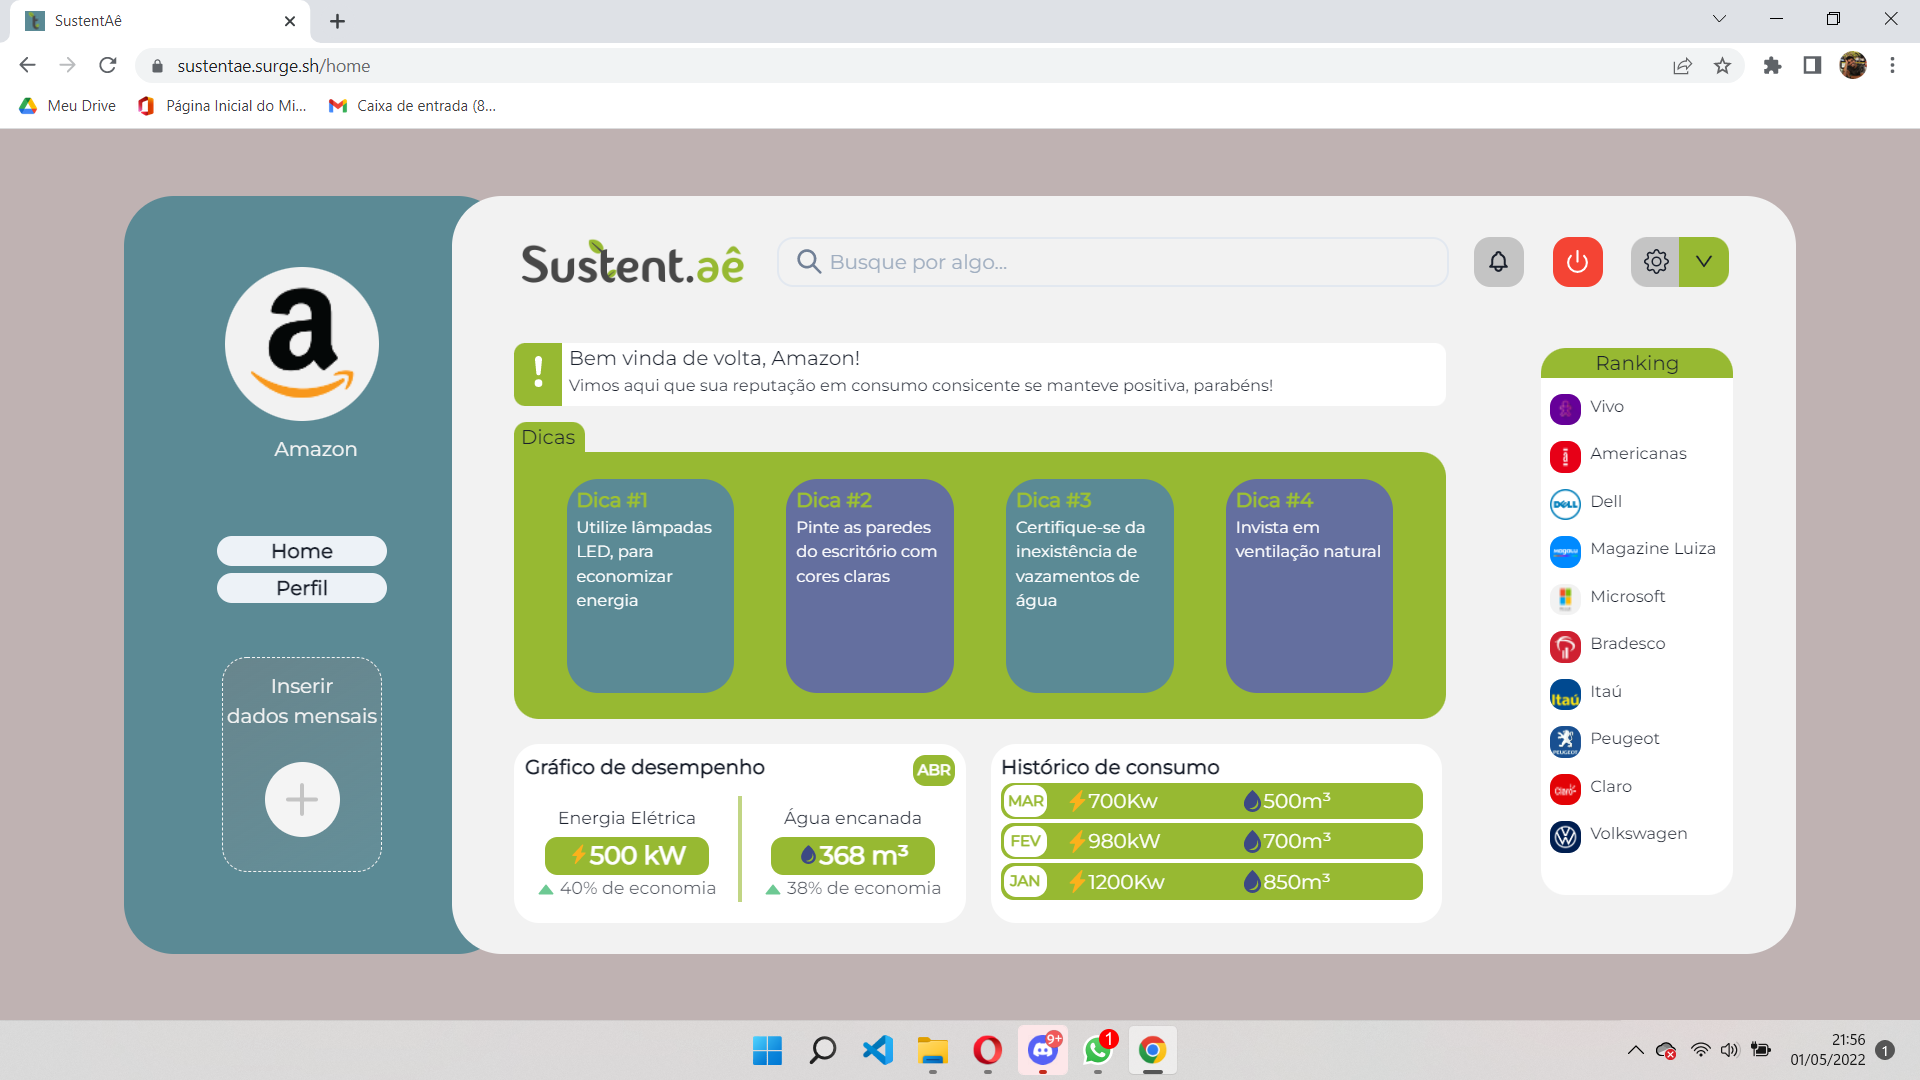Select the Dell logo in ranking
The height and width of the screenshot is (1080, 1920).
tap(1565, 503)
